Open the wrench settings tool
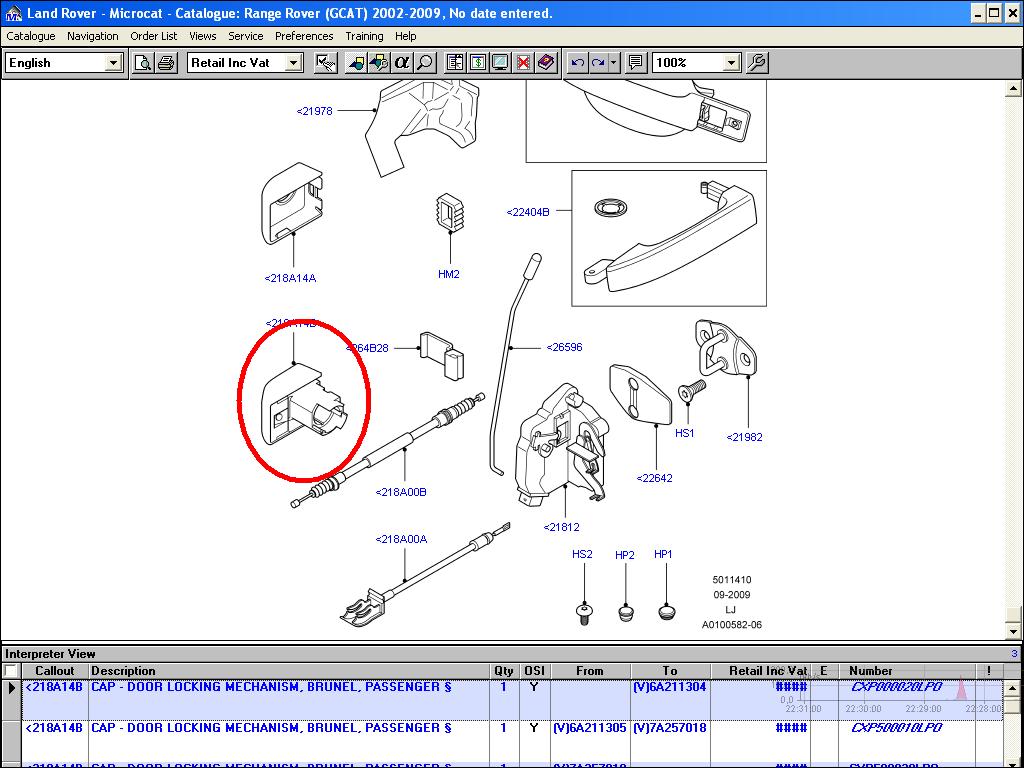The image size is (1024, 768). tap(757, 63)
